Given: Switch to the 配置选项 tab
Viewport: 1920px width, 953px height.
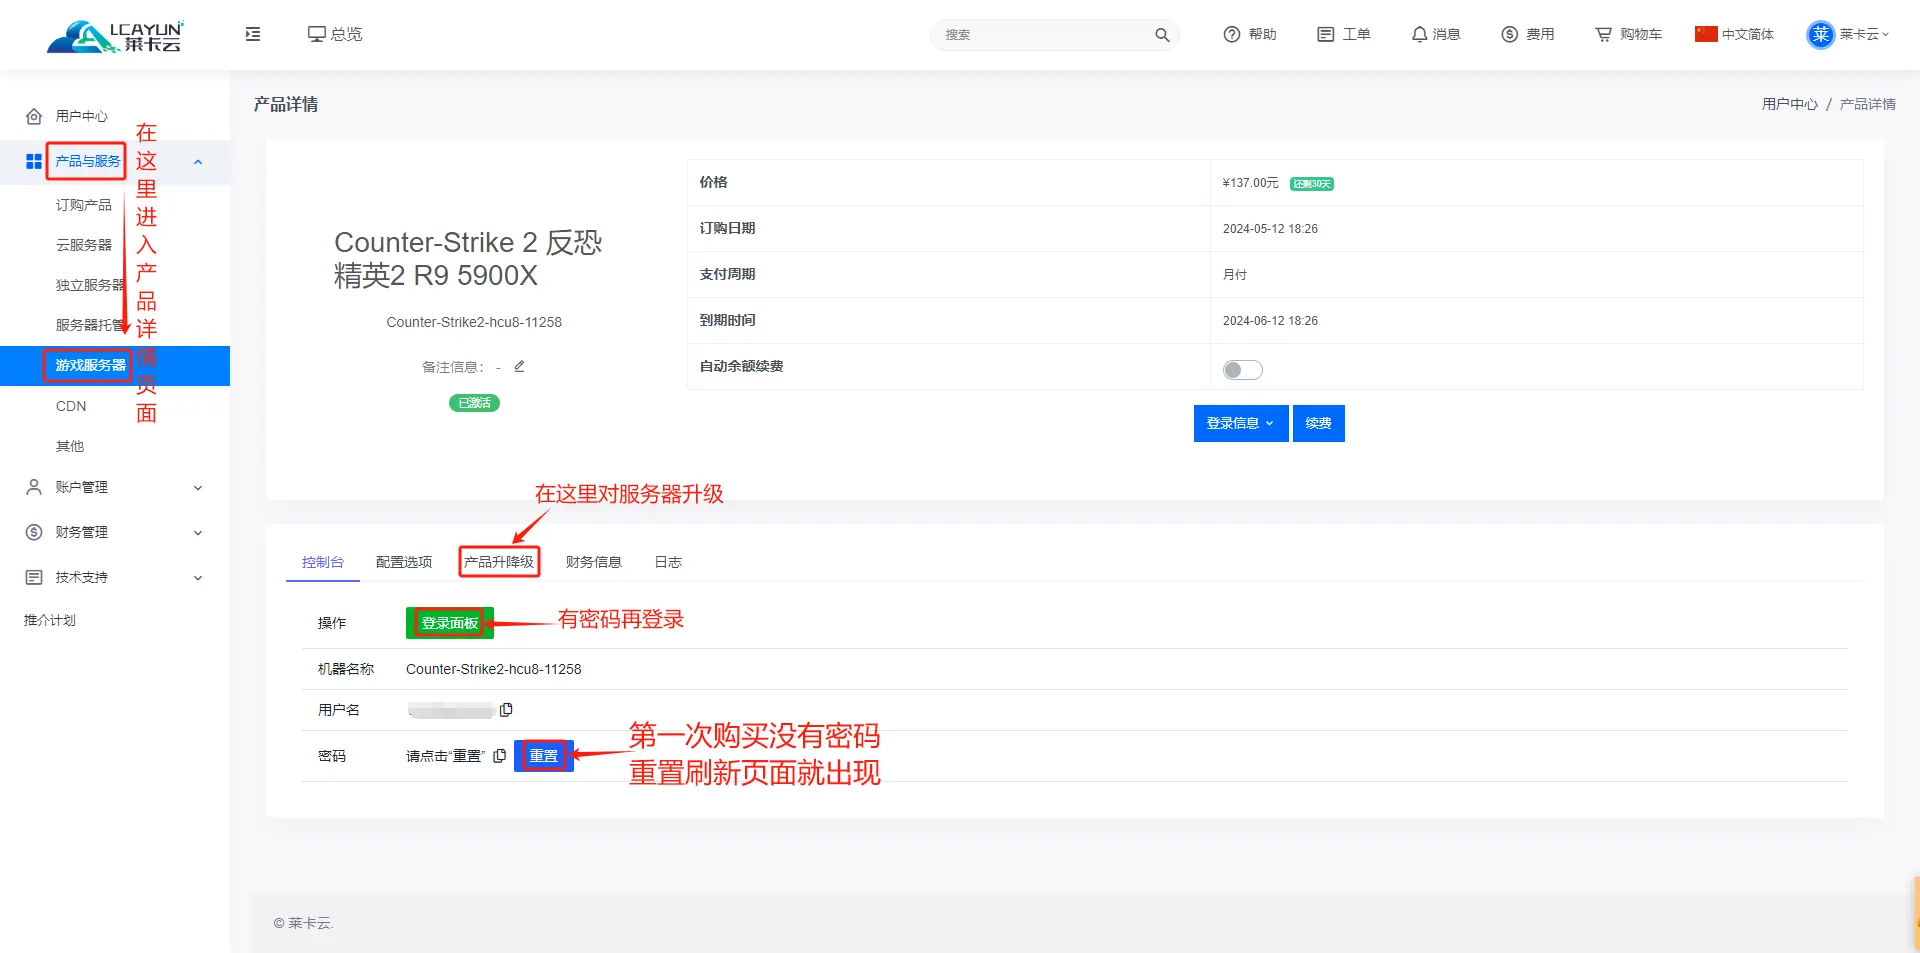Looking at the screenshot, I should (x=404, y=562).
